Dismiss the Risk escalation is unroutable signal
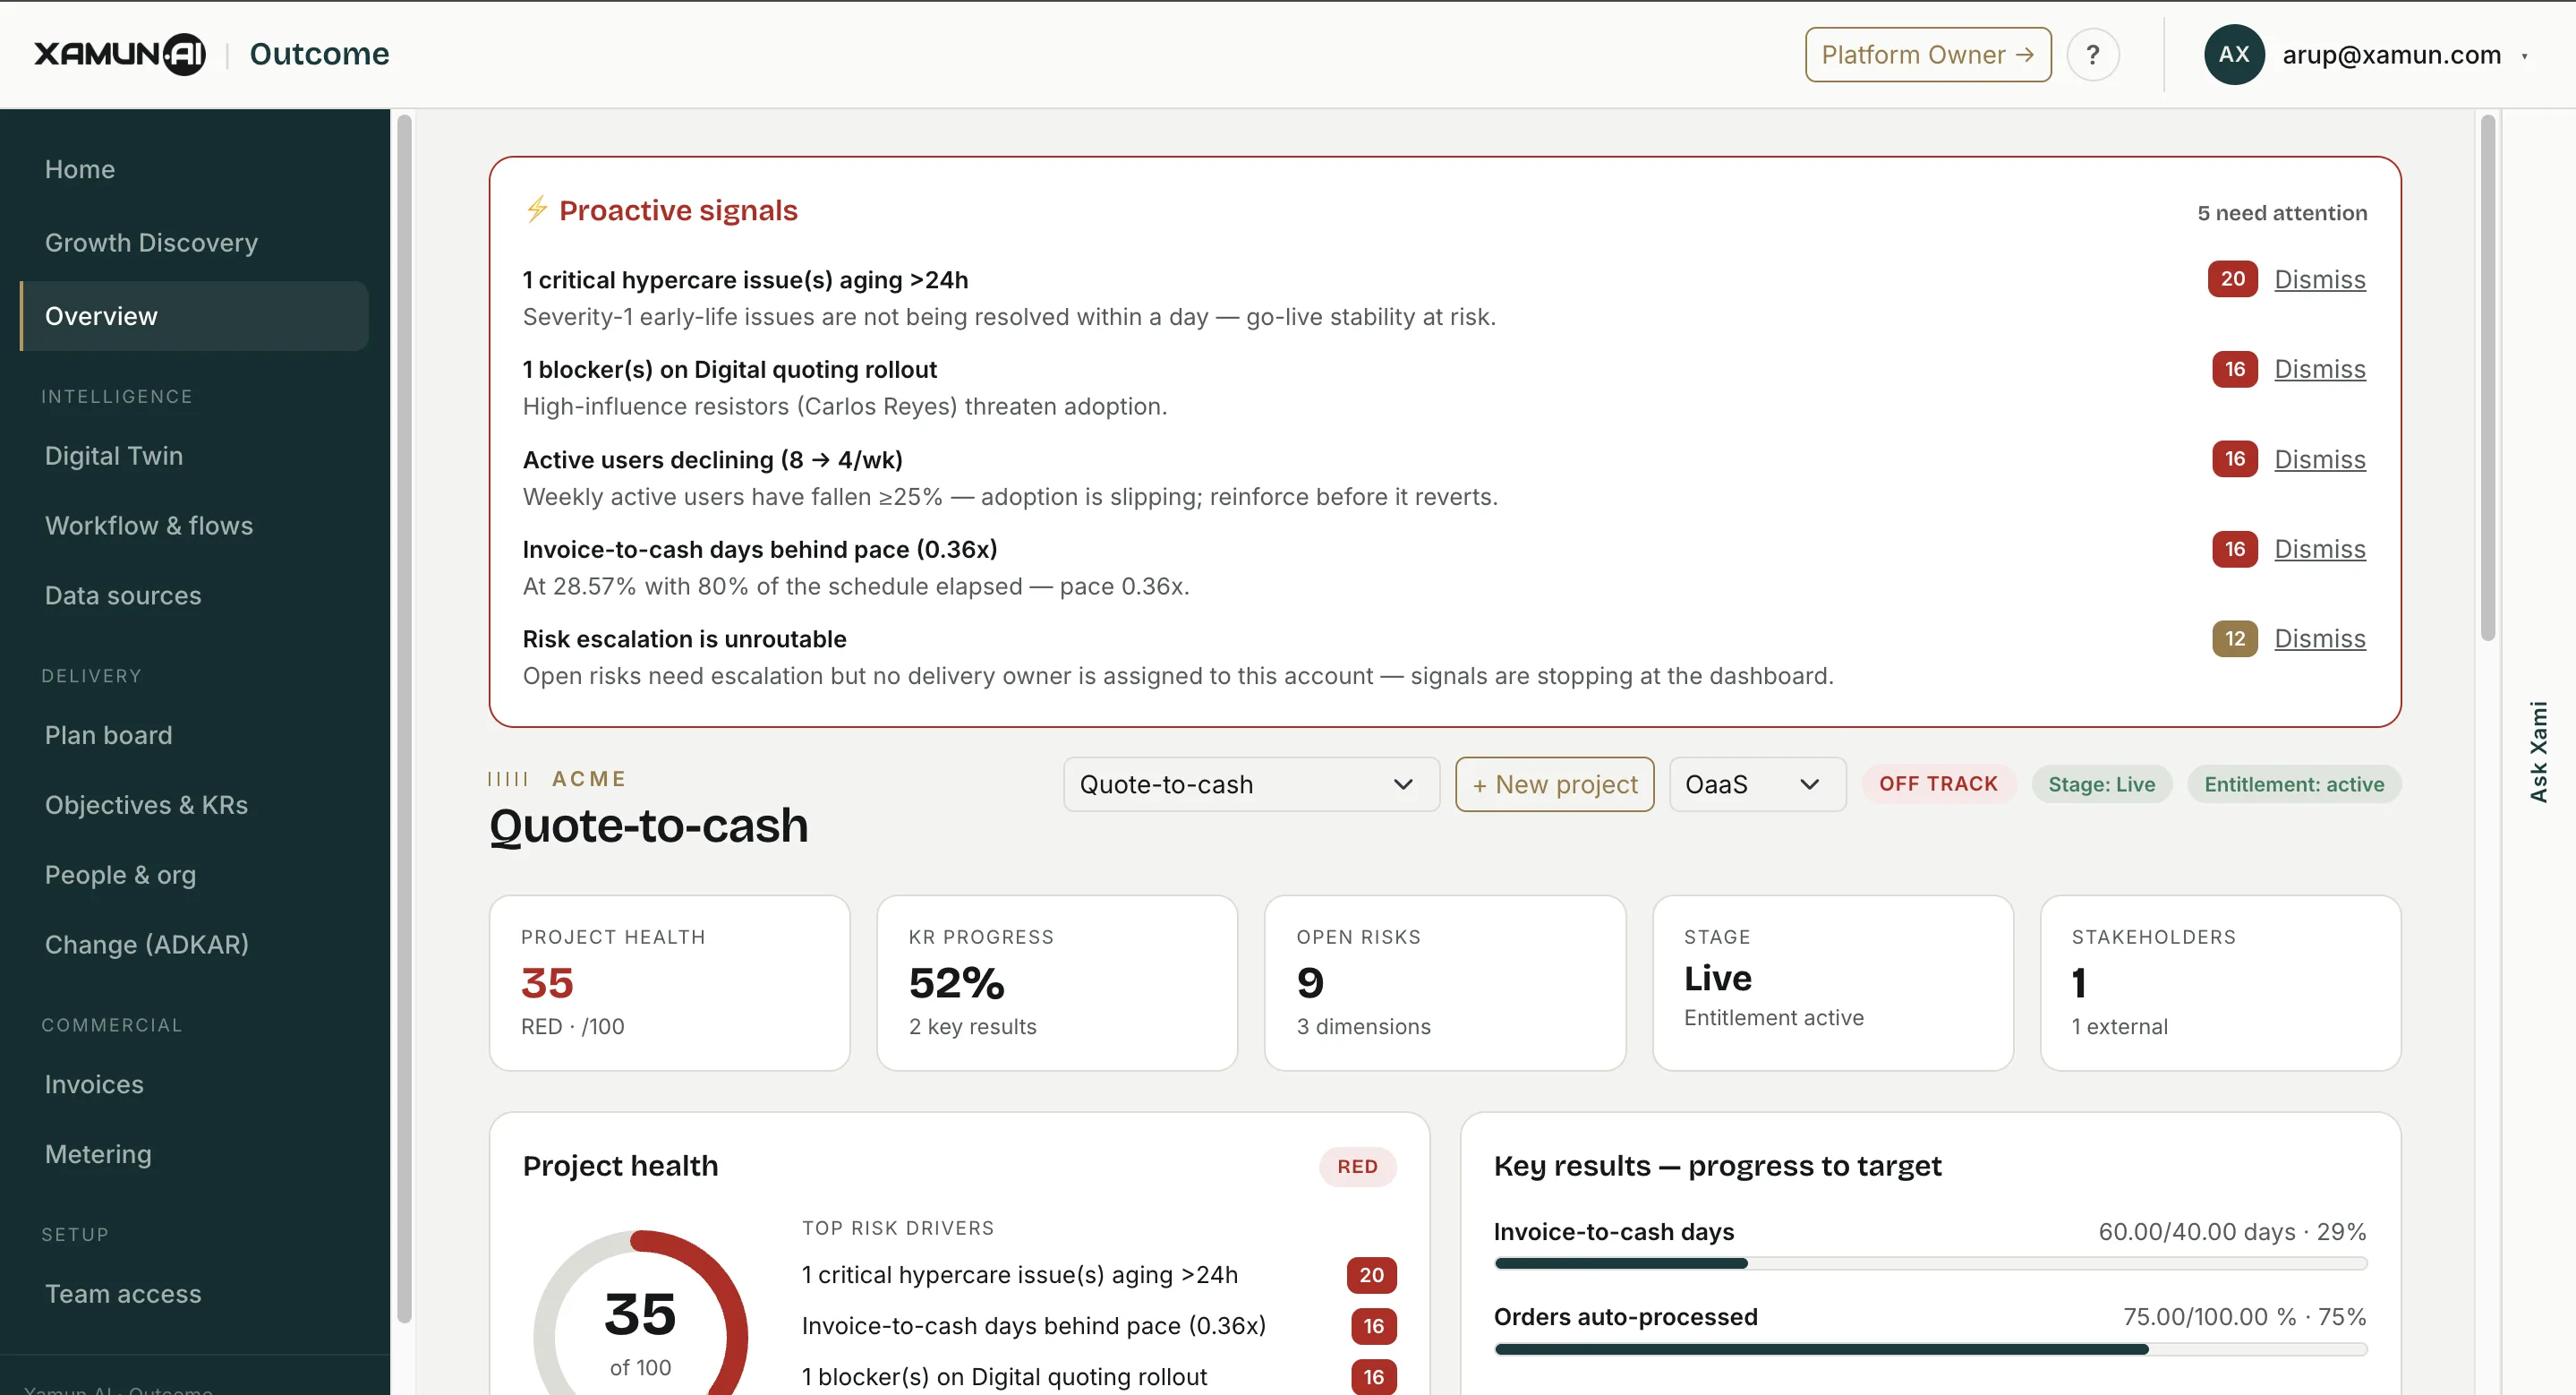2576x1395 pixels. point(2319,638)
